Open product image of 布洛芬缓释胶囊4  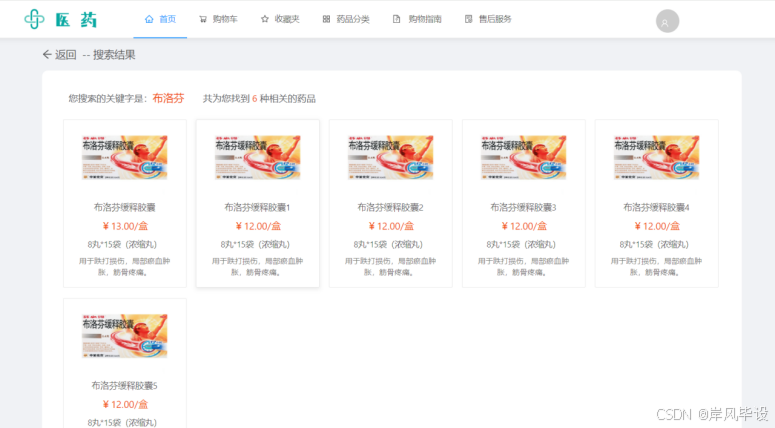coord(656,157)
